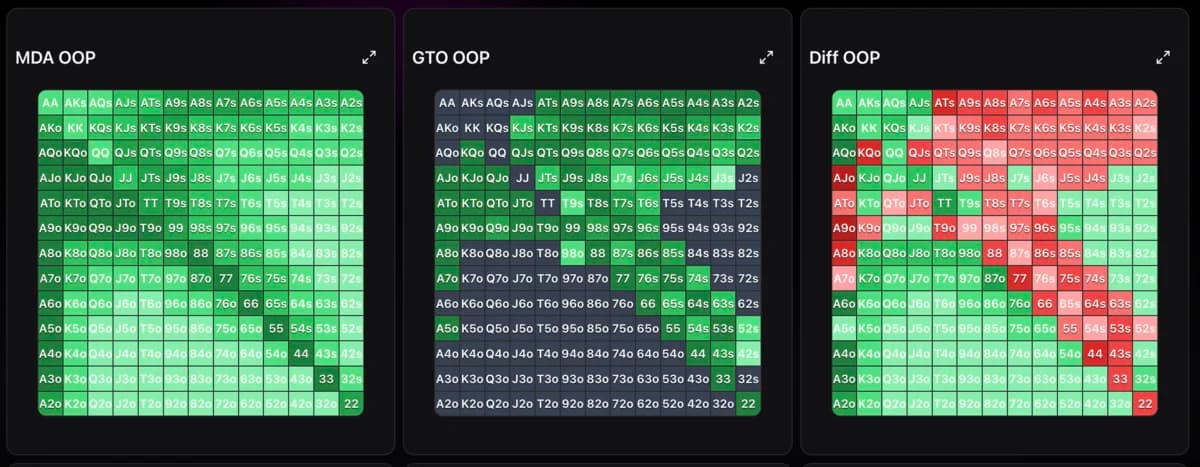Pick the A2s cell in Diff OOP grid
The width and height of the screenshot is (1200, 467).
tap(1145, 102)
